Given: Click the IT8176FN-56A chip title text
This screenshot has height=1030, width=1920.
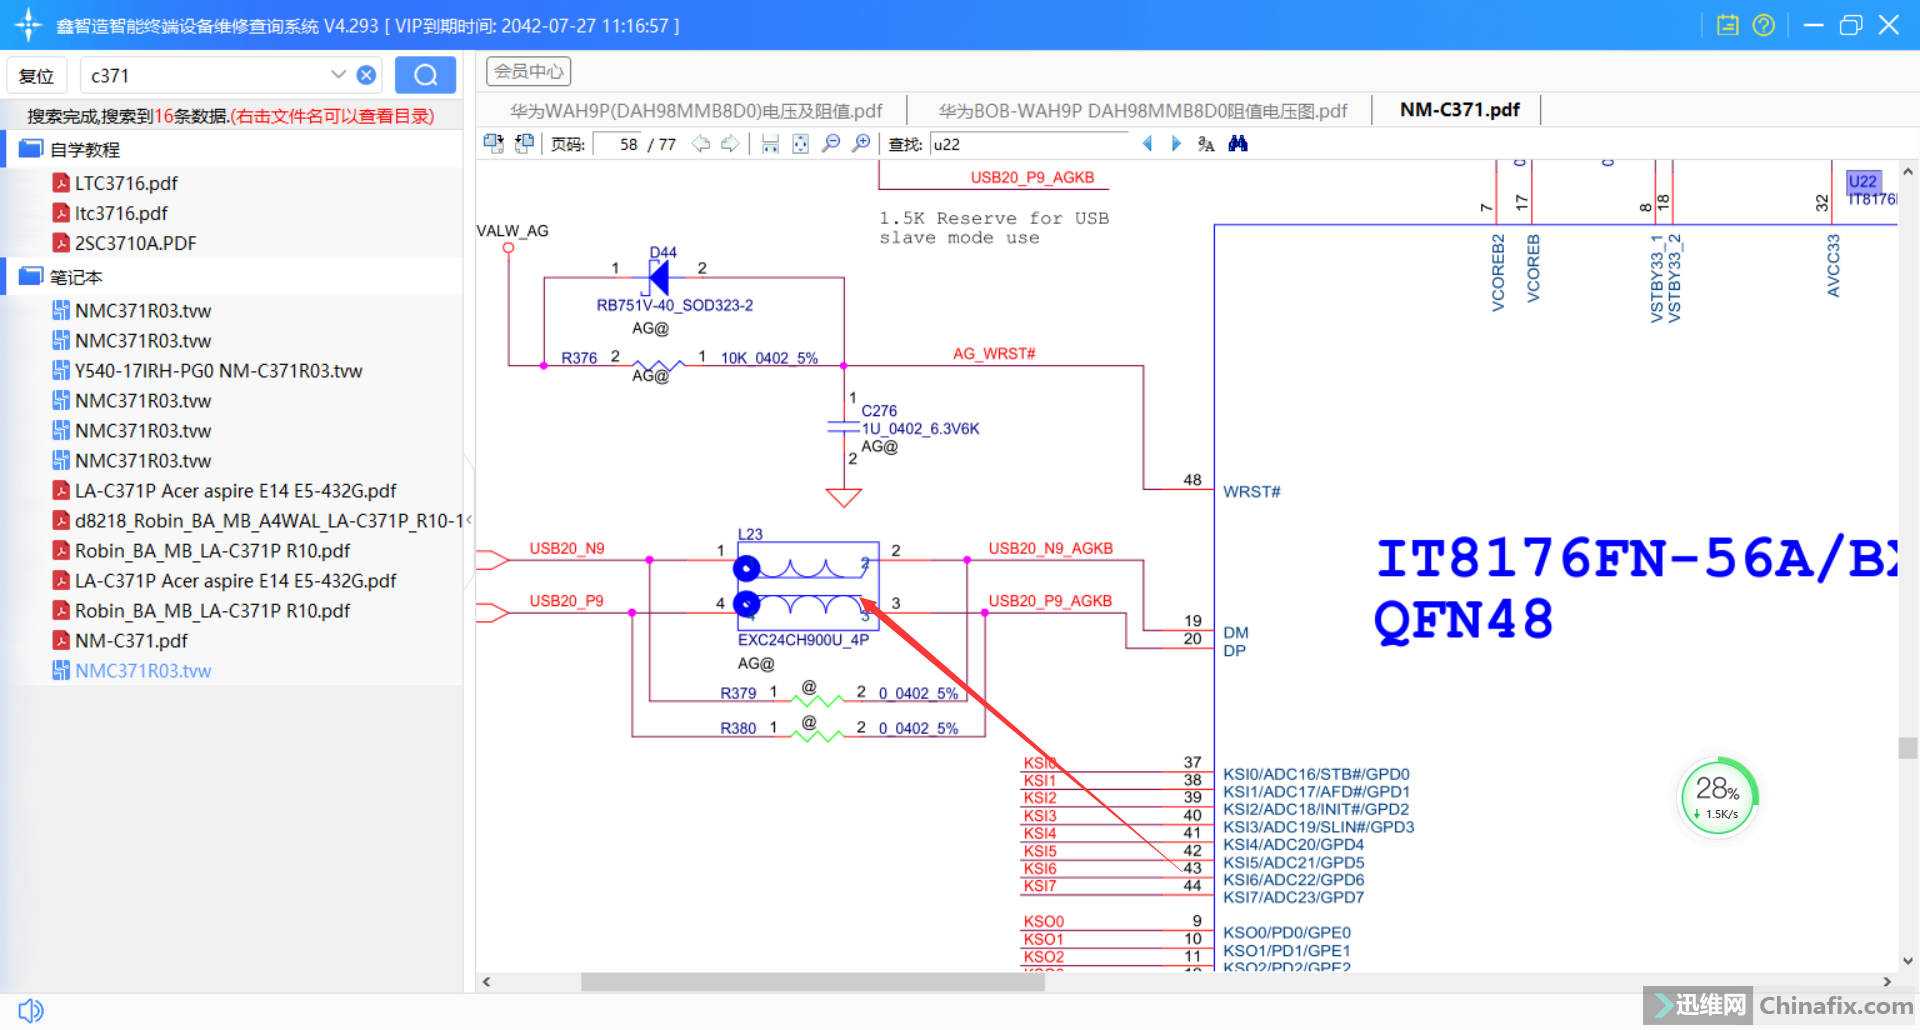Looking at the screenshot, I should point(1636,558).
